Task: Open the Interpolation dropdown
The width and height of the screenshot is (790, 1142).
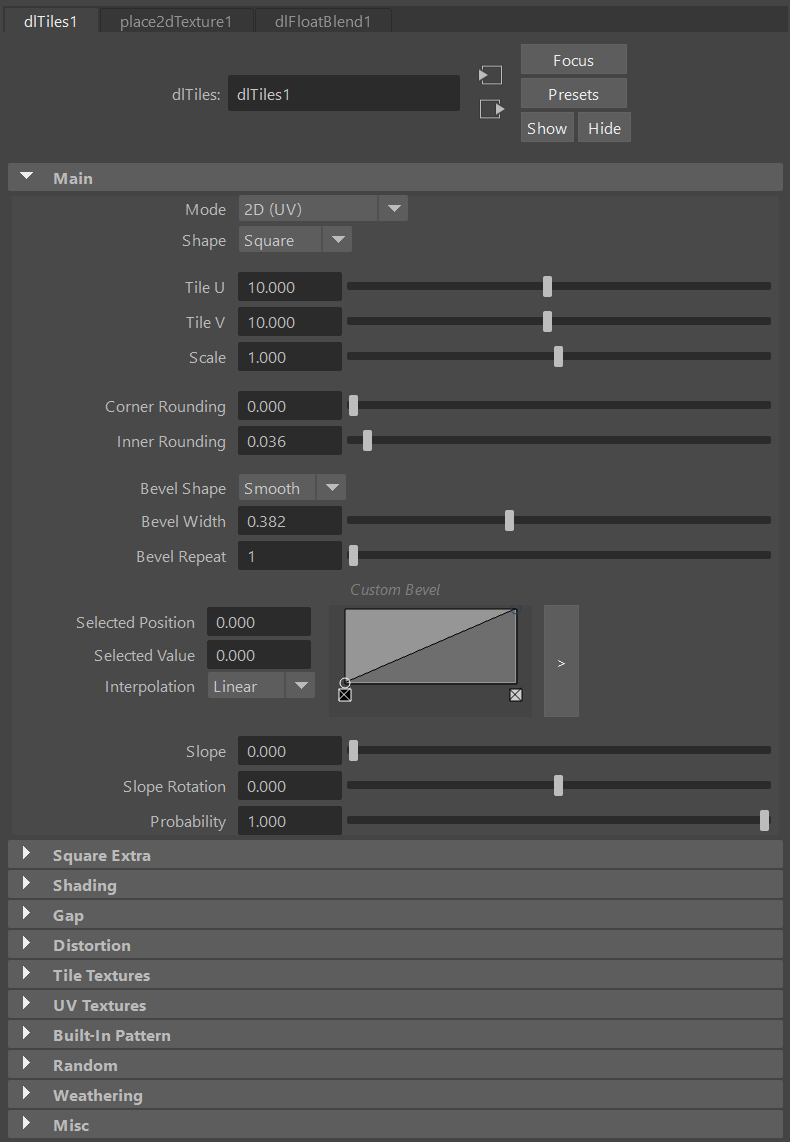Action: coord(300,686)
